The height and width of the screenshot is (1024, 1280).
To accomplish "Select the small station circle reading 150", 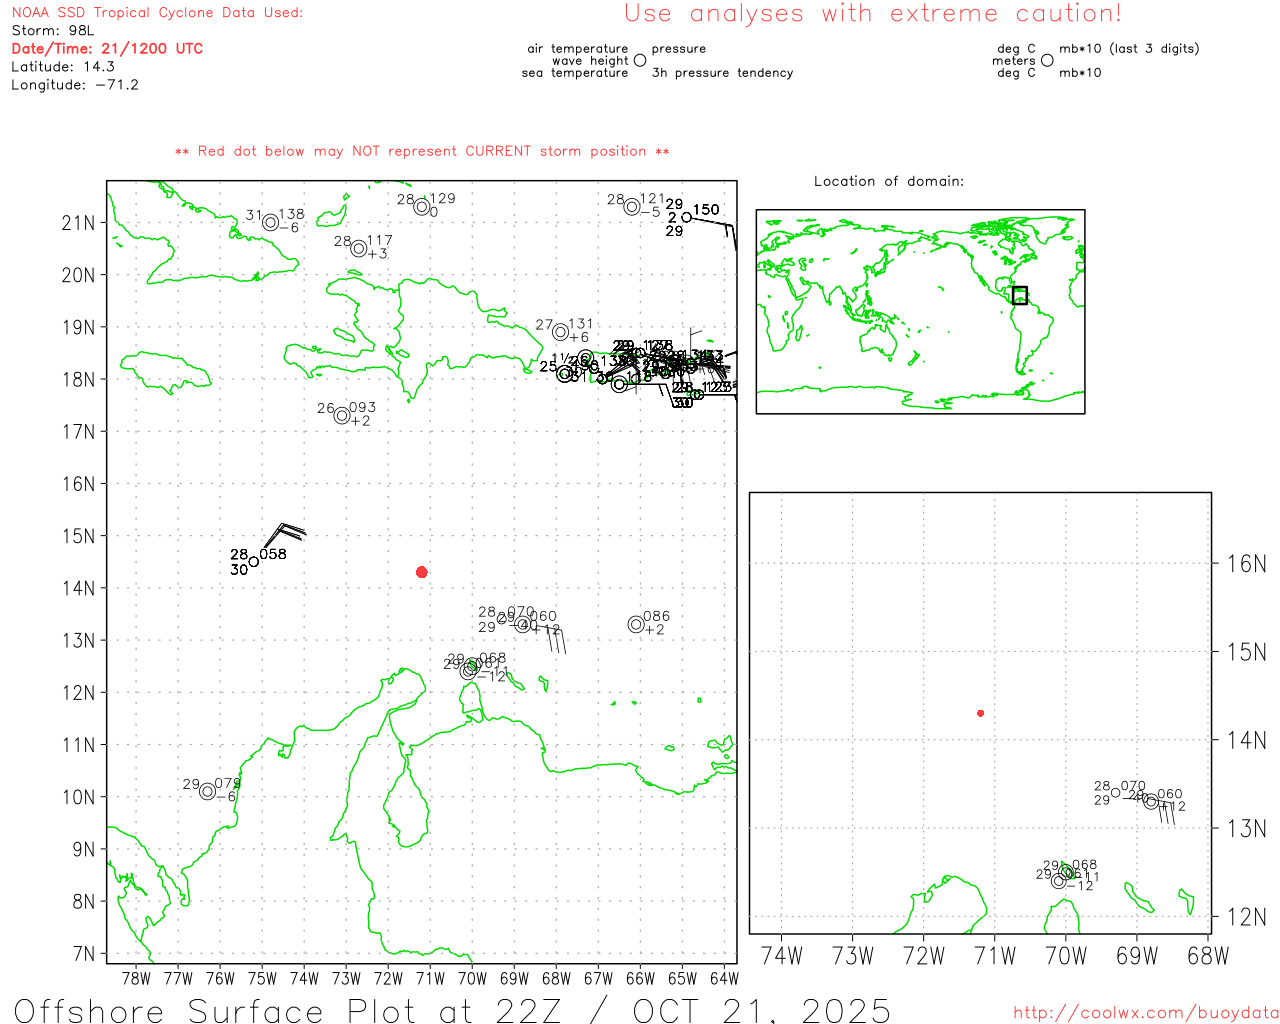I will (x=686, y=217).
